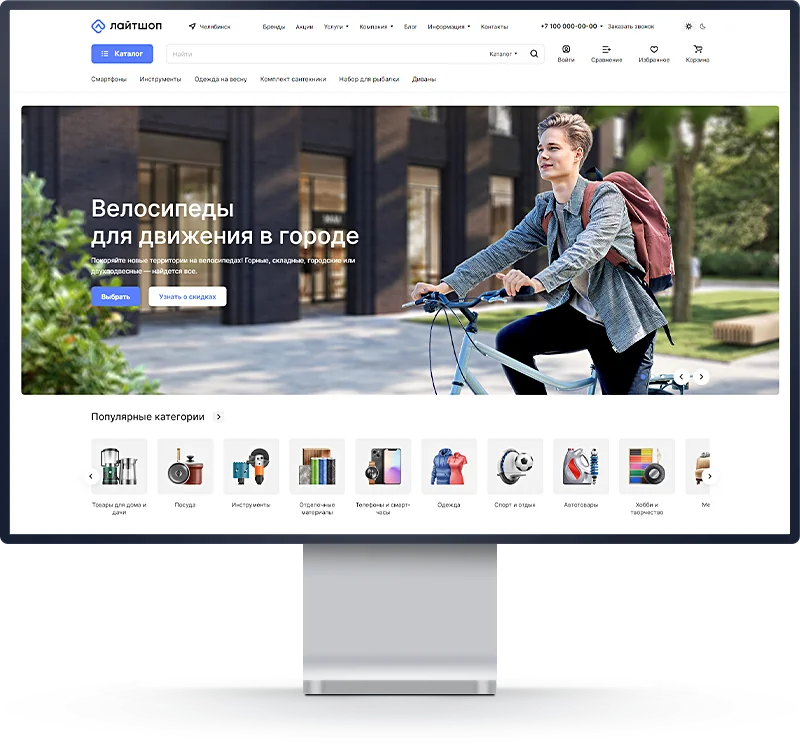Screen dimensions: 800x744
Task: Click the Найти search input field
Action: click(x=320, y=54)
